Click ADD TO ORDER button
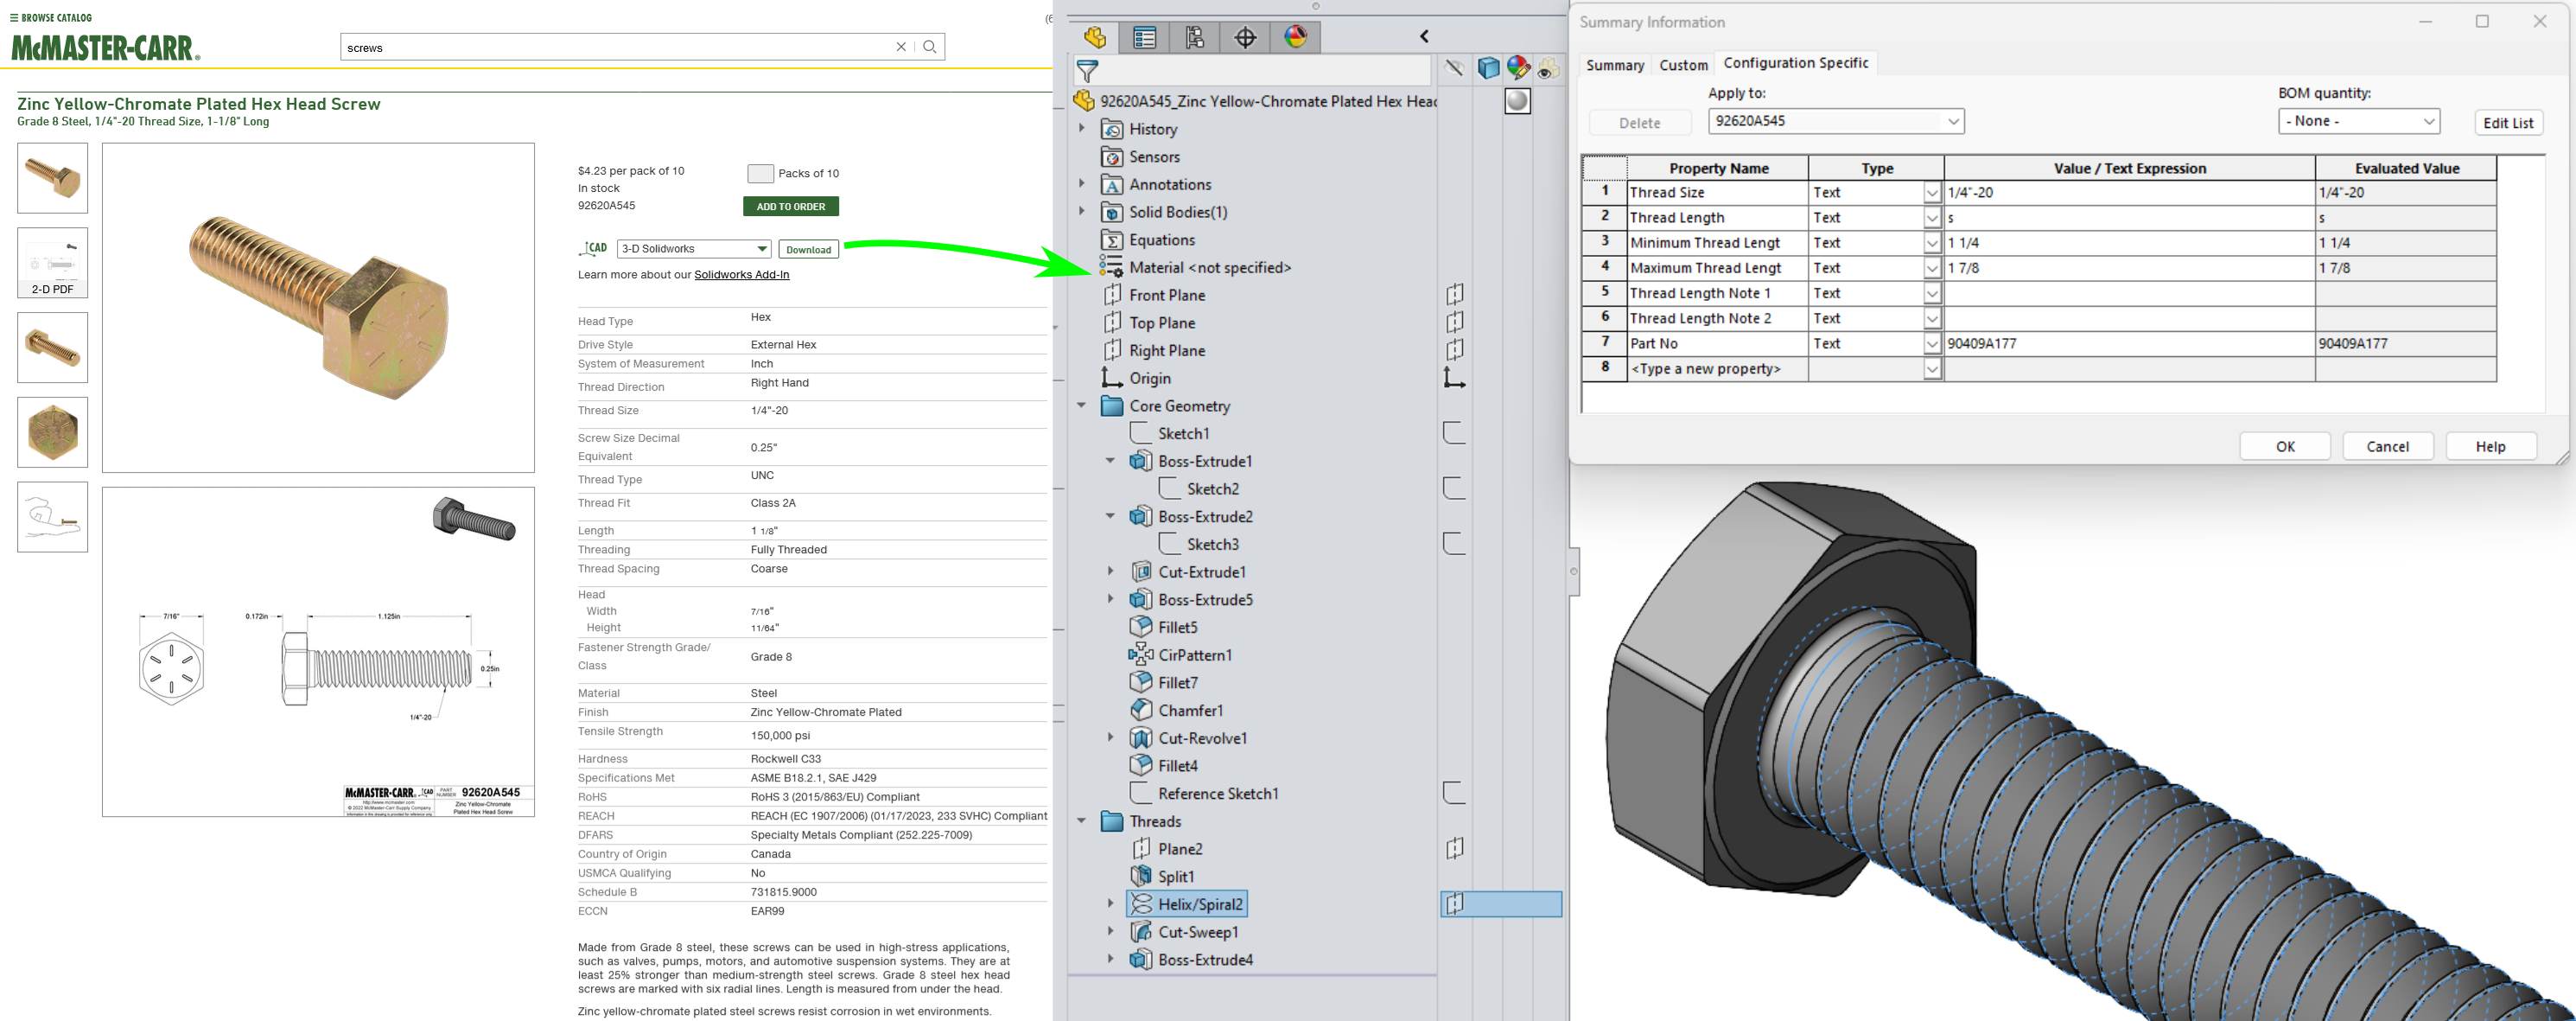The height and width of the screenshot is (1021, 2576). coord(790,207)
